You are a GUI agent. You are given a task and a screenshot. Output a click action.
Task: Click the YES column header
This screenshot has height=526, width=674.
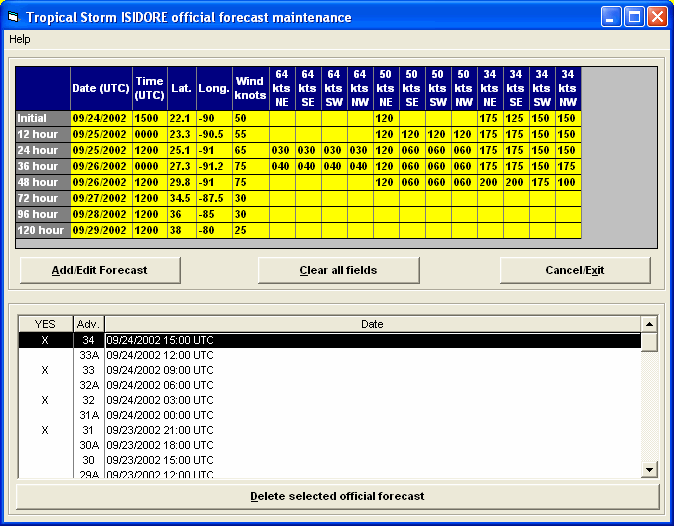click(45, 324)
